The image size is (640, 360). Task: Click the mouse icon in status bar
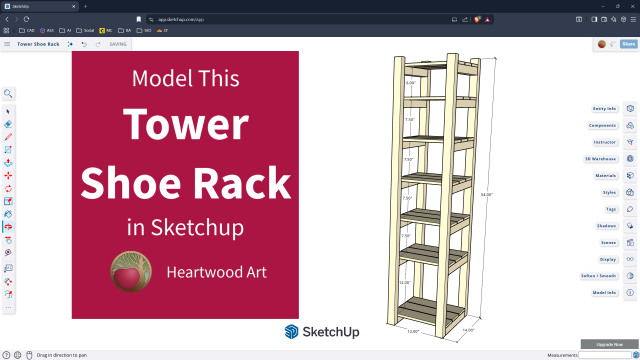click(29, 355)
